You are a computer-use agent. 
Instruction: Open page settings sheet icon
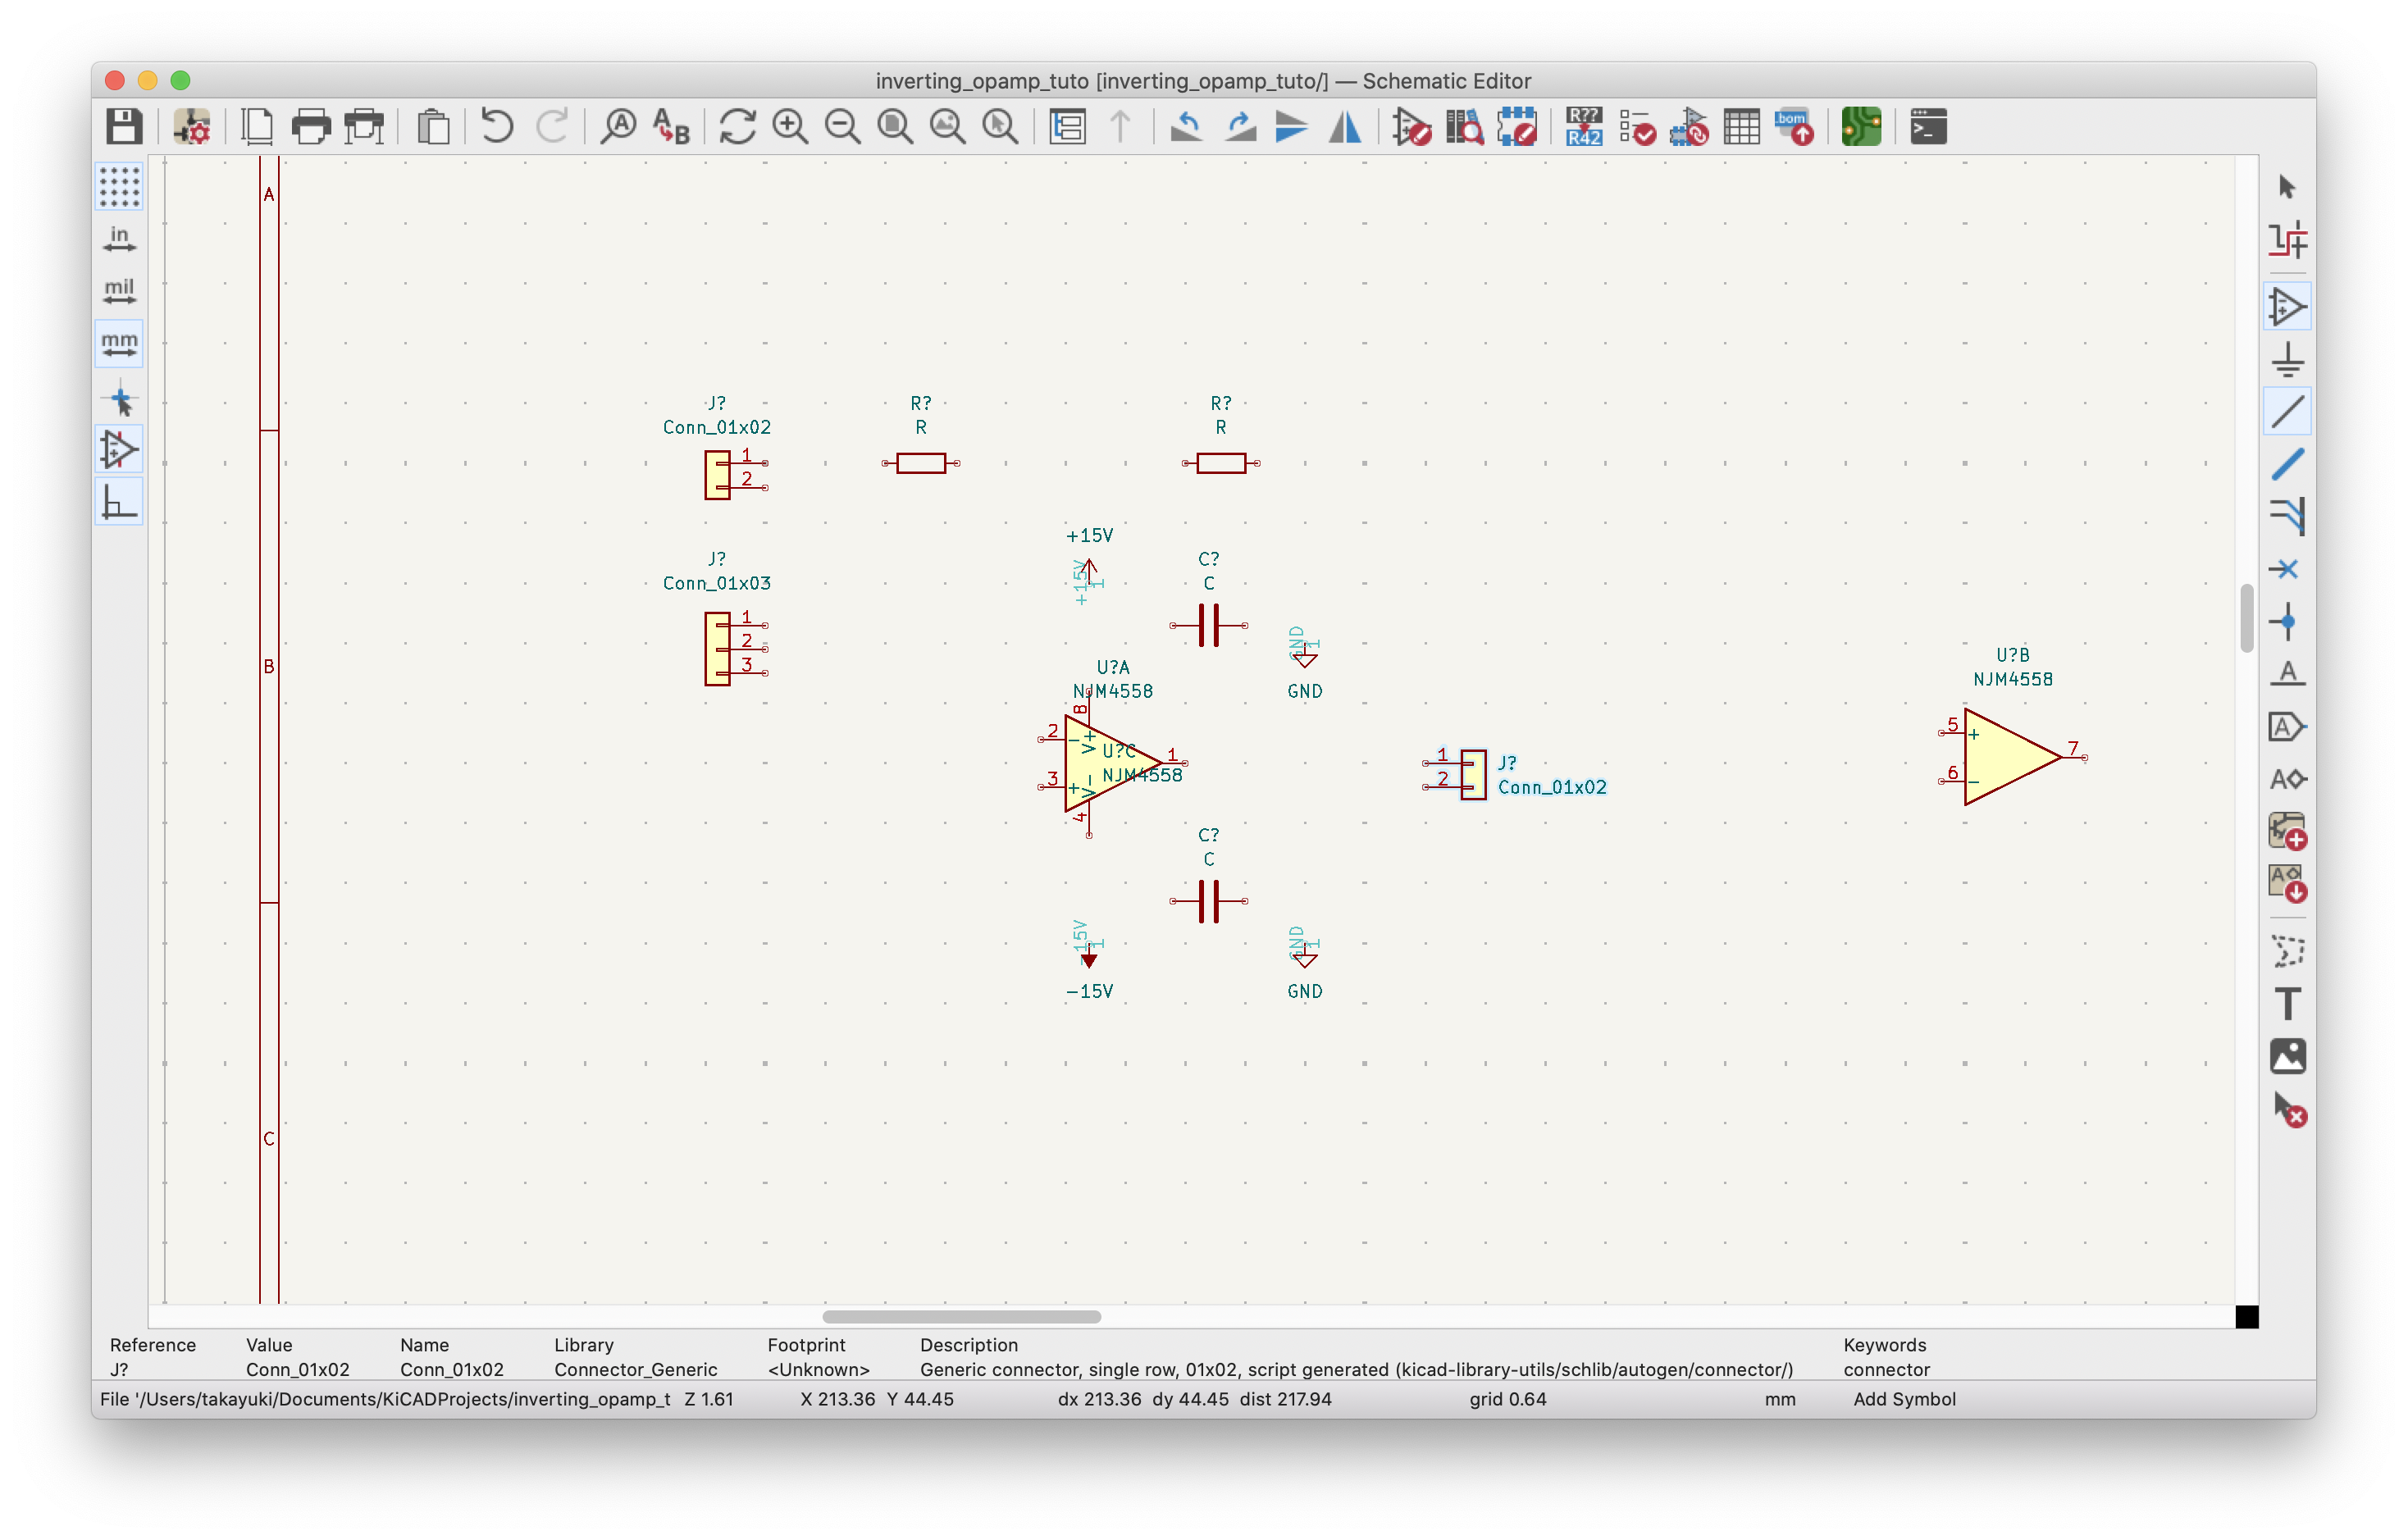[257, 127]
